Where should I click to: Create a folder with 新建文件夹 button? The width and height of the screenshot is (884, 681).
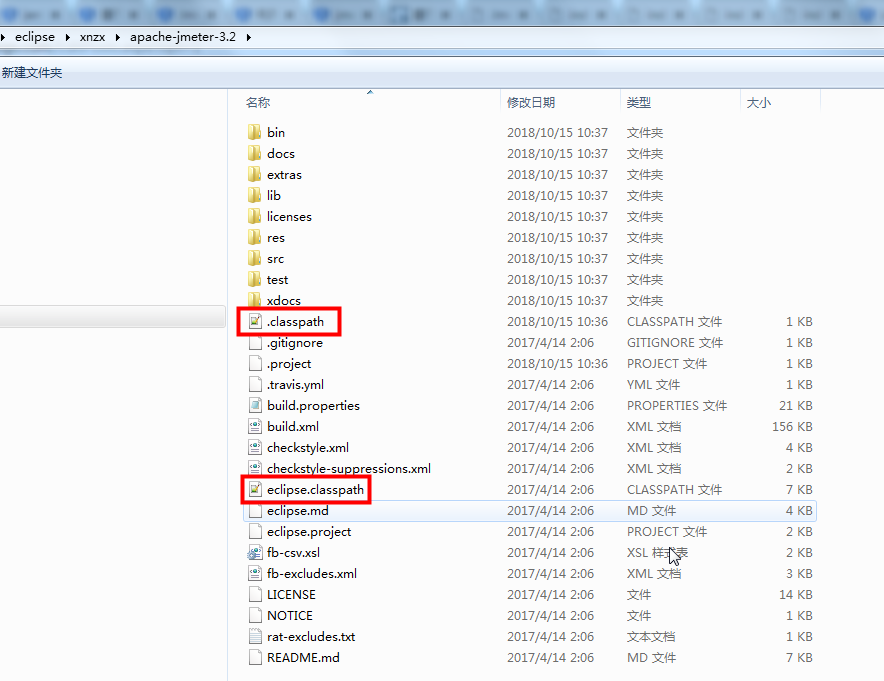pos(32,73)
